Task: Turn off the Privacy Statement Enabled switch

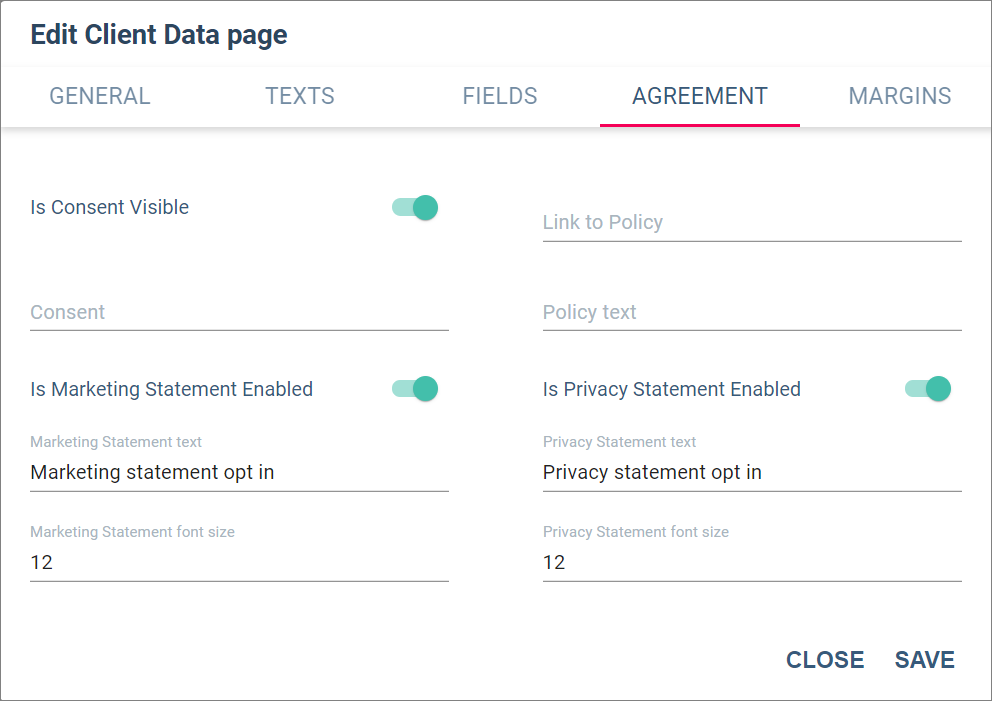Action: click(928, 389)
